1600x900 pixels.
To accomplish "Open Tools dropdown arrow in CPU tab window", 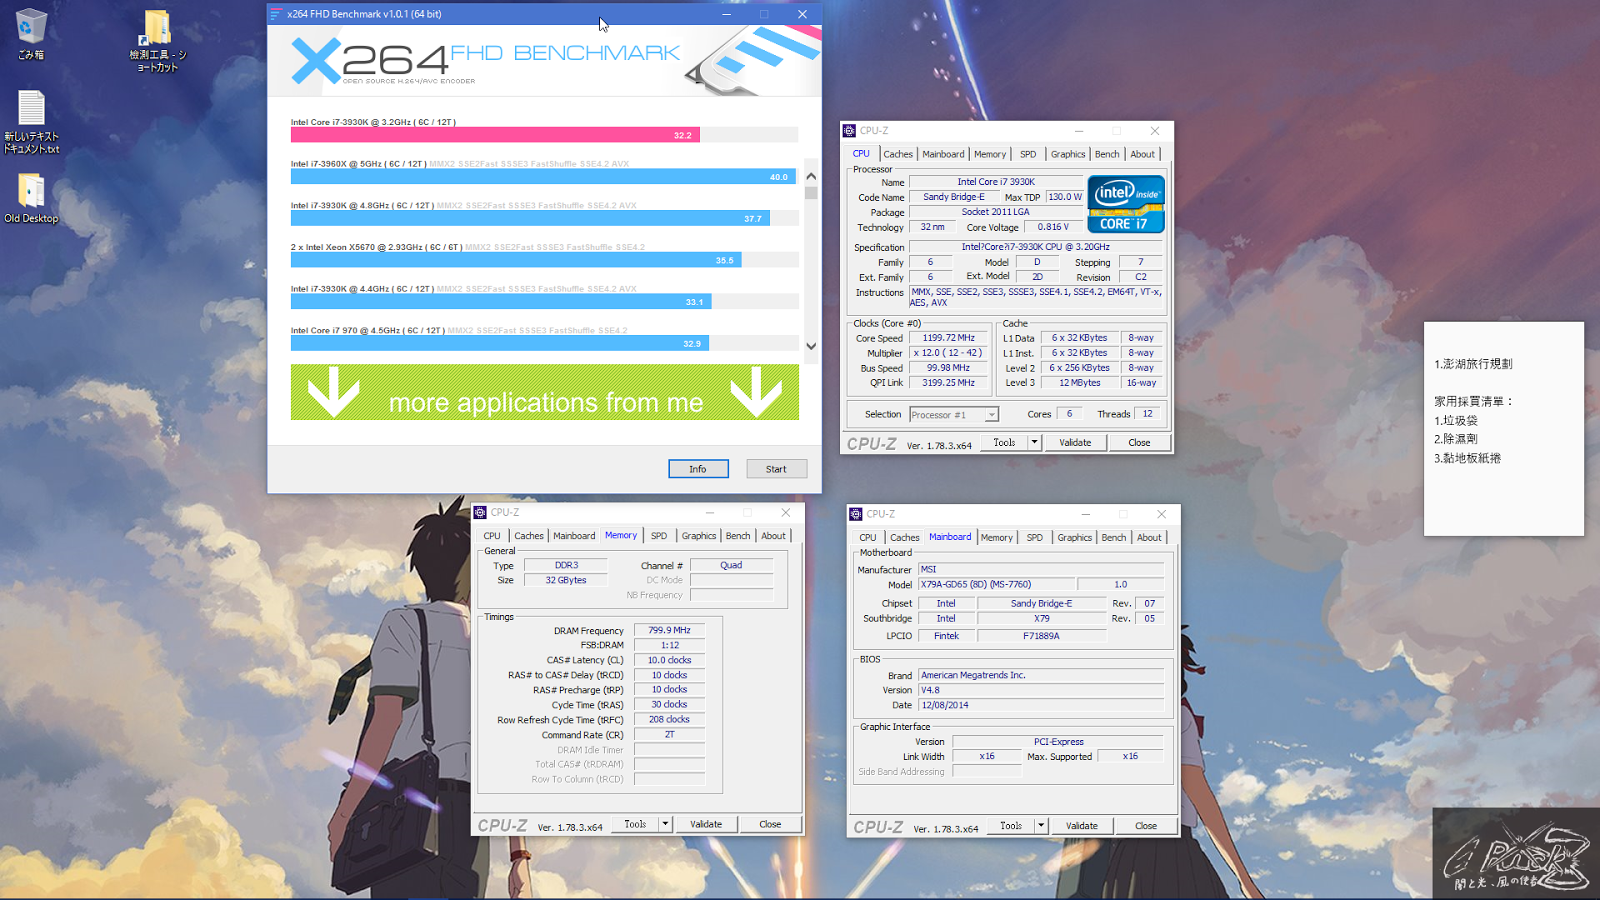I will tap(1035, 442).
